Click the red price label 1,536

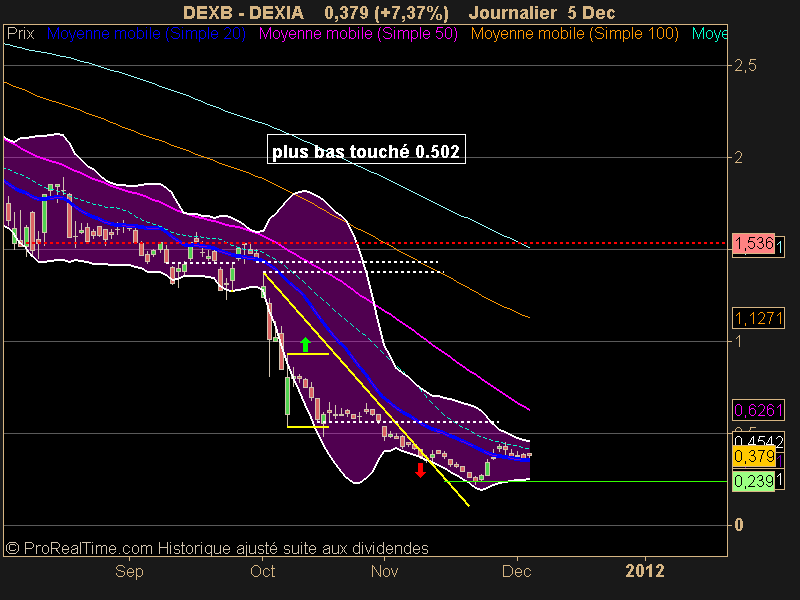click(754, 243)
